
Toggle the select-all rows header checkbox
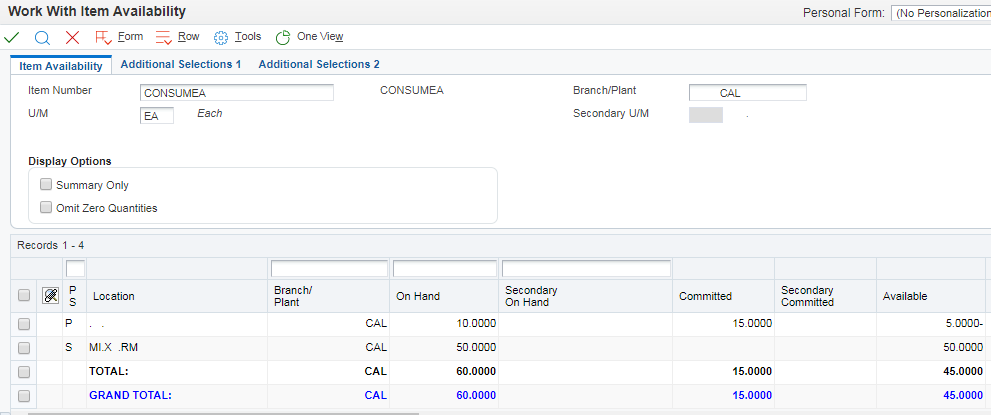tap(24, 296)
